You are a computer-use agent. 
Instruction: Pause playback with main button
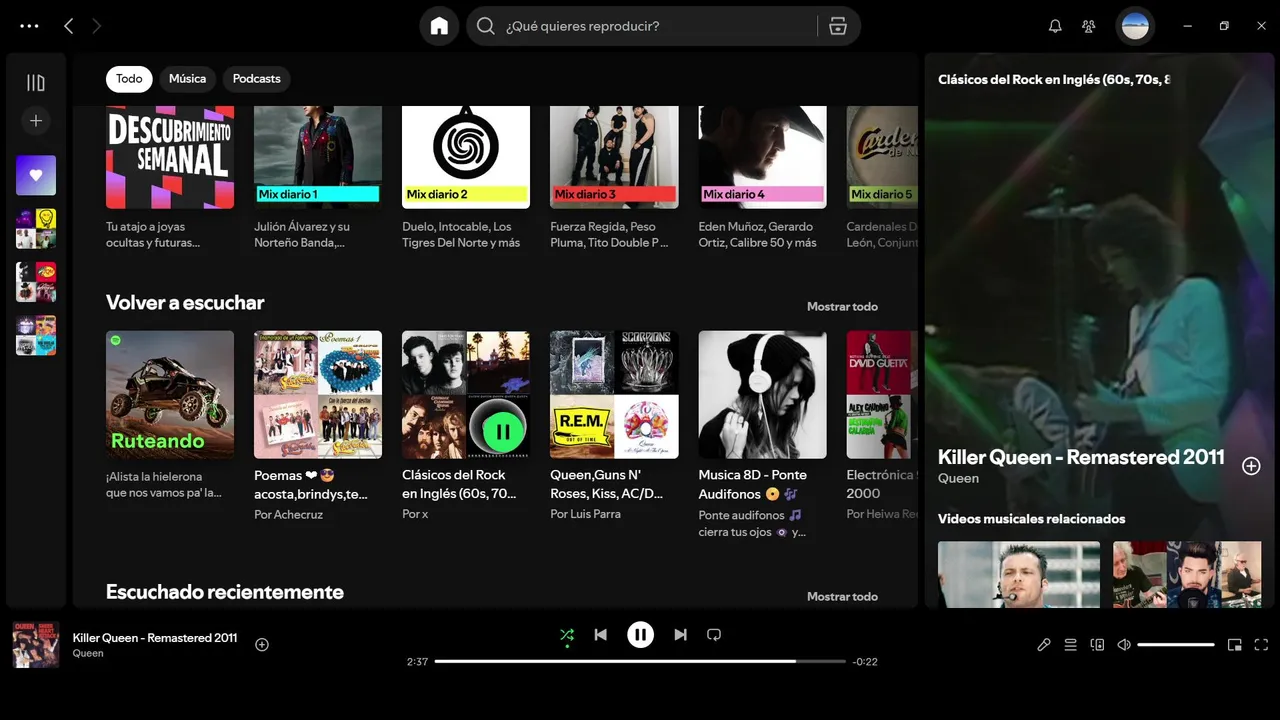click(x=640, y=635)
